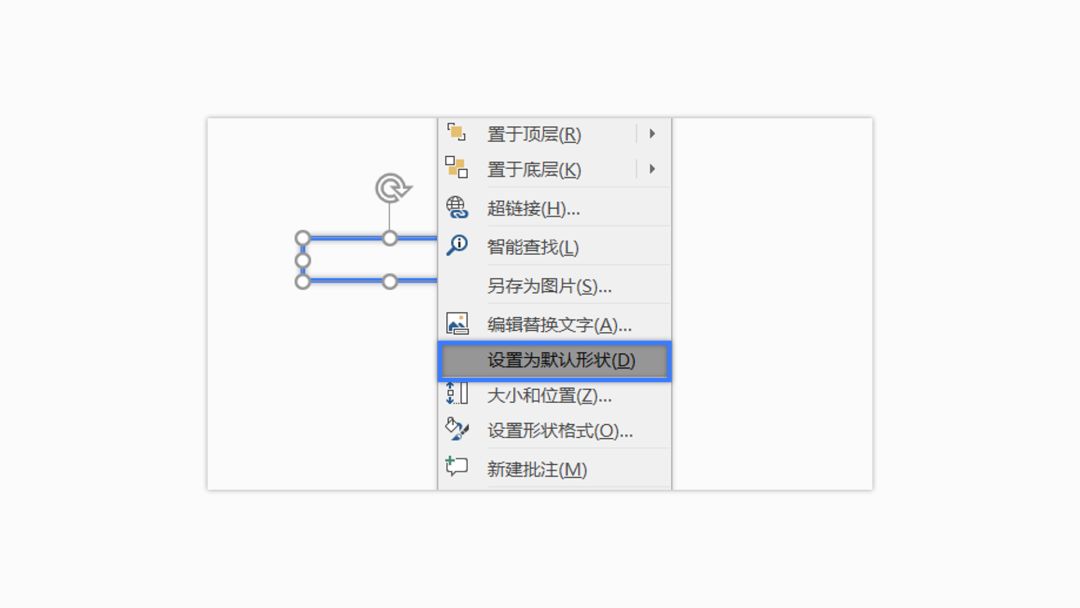
Task: Click the size and position icon
Action: click(457, 394)
